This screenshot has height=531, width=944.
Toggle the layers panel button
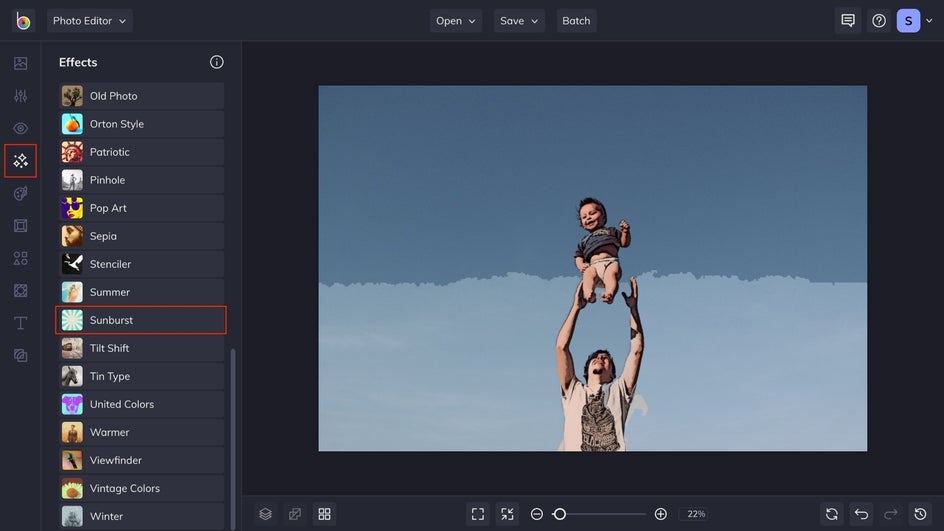coord(265,514)
